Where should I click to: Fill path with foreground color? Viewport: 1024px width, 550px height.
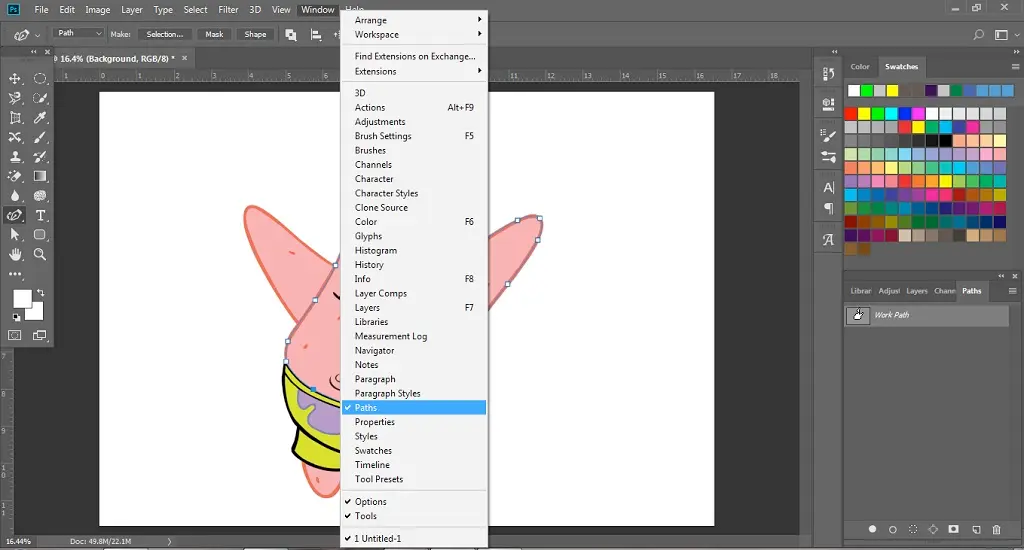click(x=872, y=529)
